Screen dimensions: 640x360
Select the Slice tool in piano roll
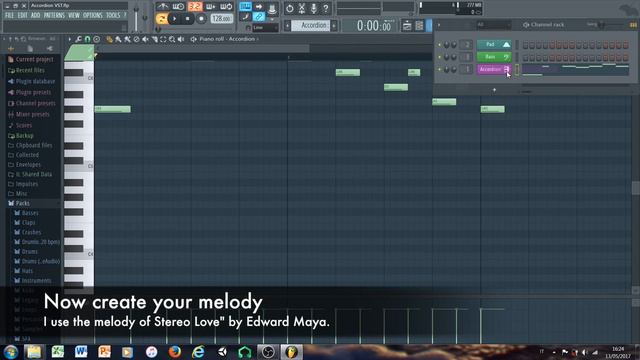pyautogui.click(x=154, y=39)
